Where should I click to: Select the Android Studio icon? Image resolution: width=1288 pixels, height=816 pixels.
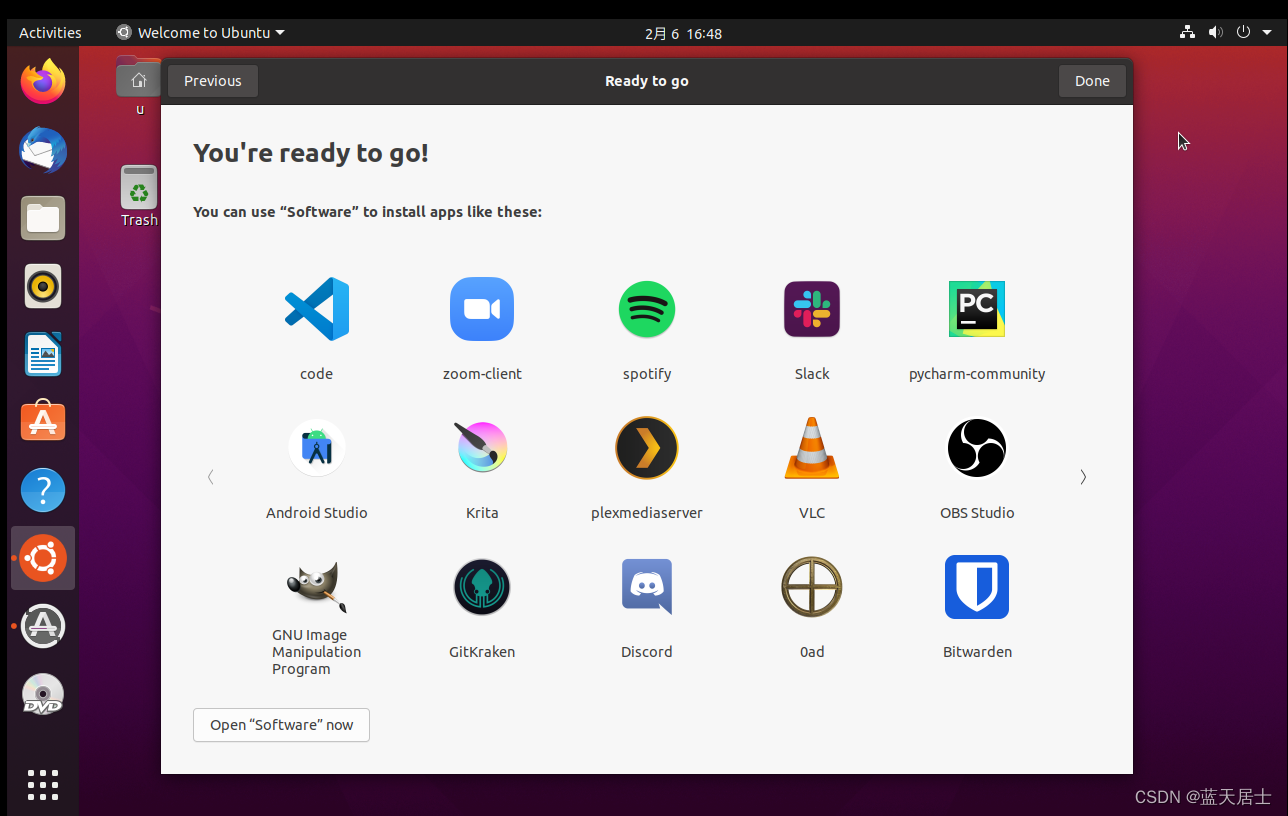point(317,448)
